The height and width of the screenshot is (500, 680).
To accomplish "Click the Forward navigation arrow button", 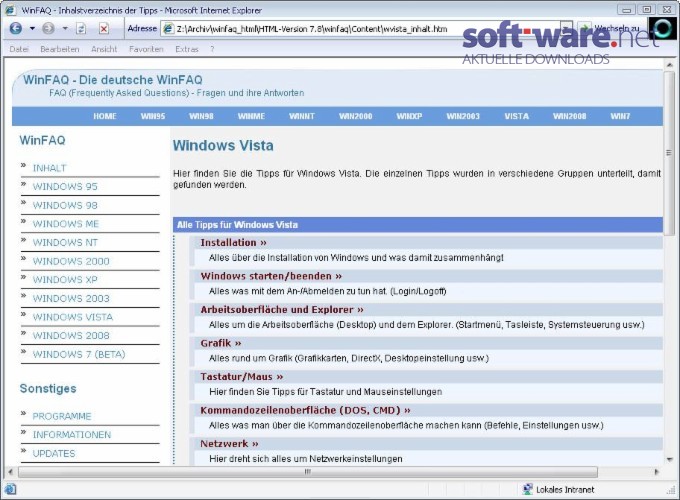I will (49, 29).
